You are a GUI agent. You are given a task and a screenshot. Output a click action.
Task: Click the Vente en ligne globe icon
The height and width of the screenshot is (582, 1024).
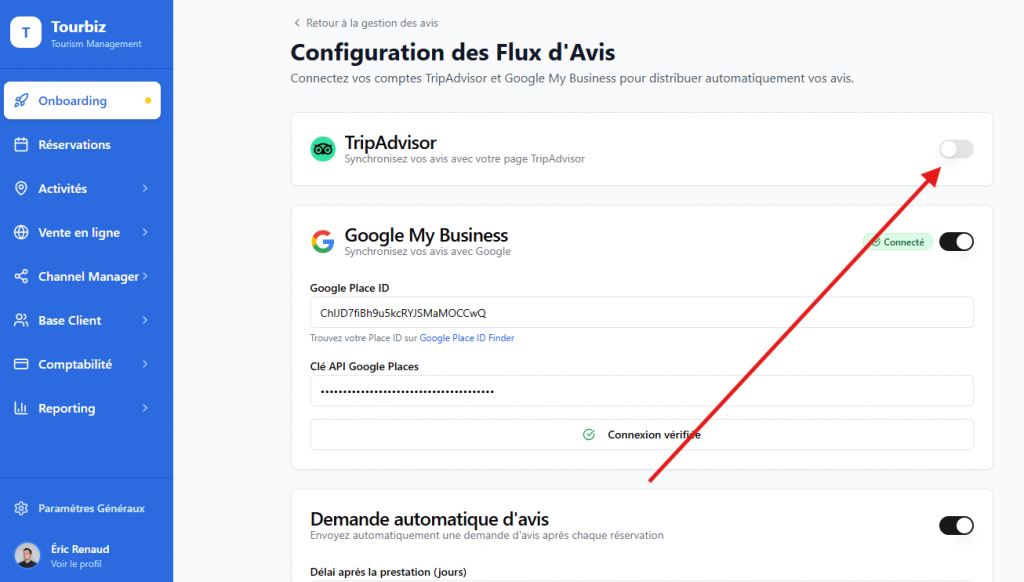(x=21, y=233)
